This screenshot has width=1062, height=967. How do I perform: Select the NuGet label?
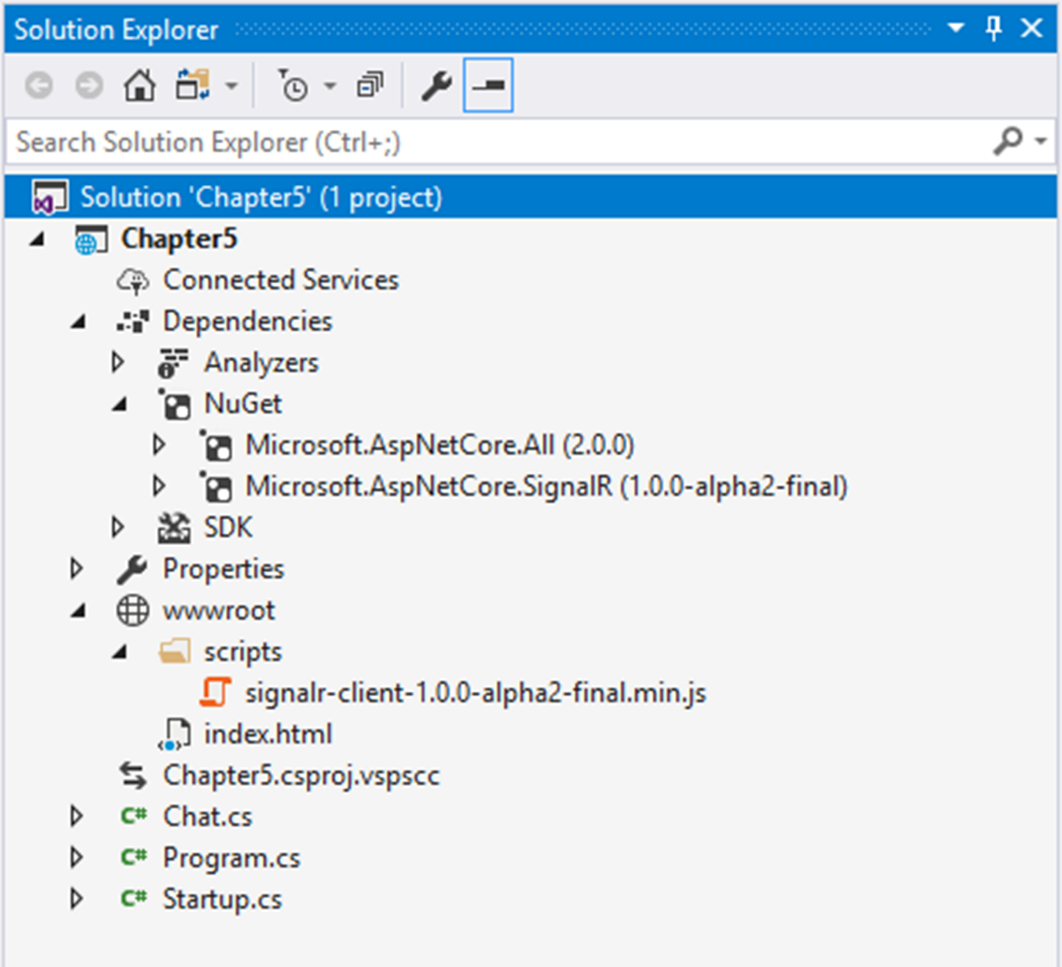(243, 404)
